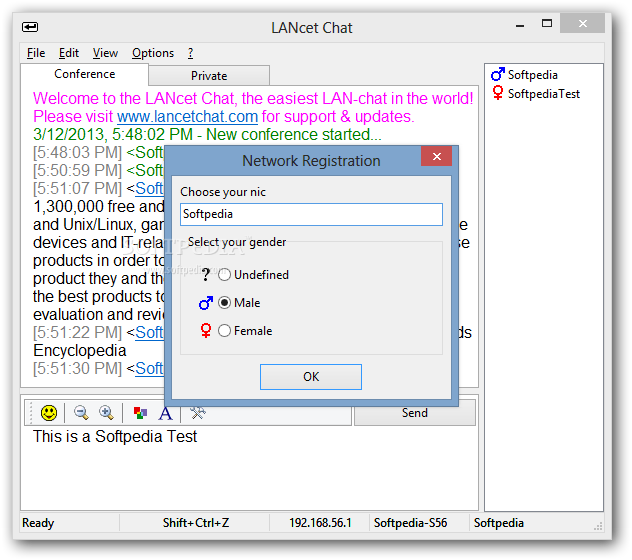Maximize the LANcet Chat window

(x=547, y=23)
